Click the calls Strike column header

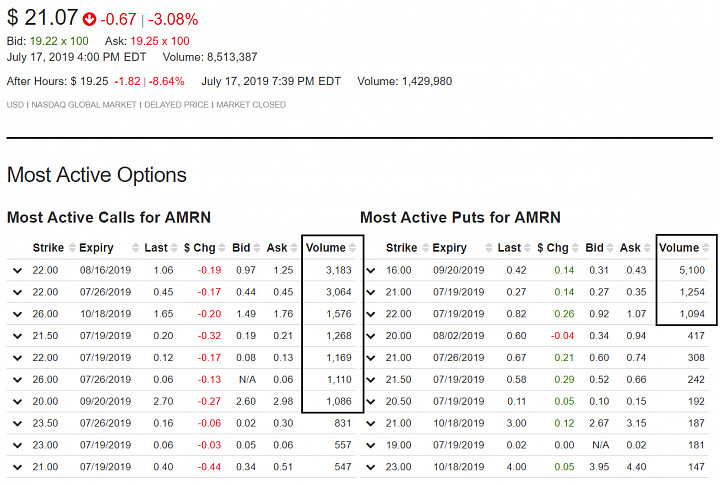[48, 248]
